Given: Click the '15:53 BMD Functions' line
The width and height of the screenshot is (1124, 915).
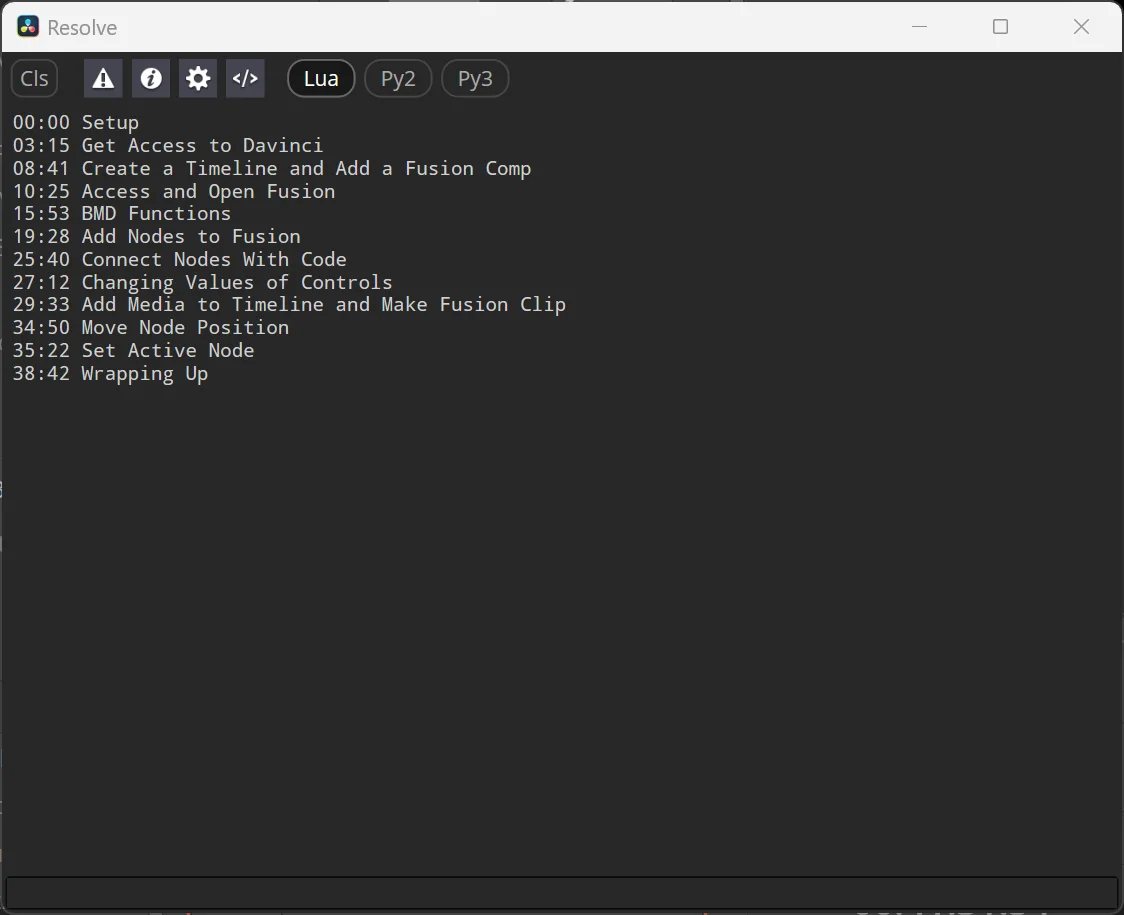Looking at the screenshot, I should coord(122,214).
